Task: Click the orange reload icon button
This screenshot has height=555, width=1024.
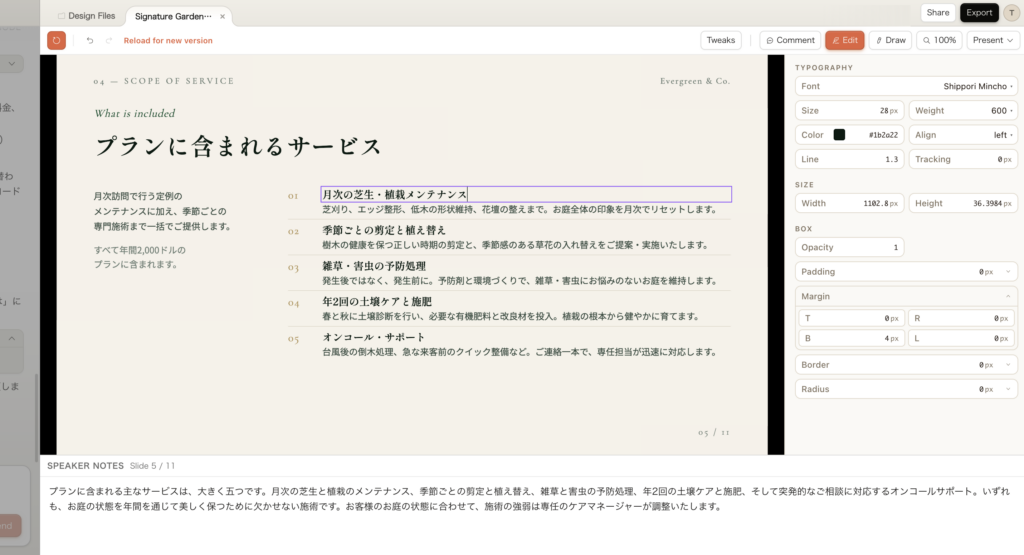Action: click(x=57, y=40)
